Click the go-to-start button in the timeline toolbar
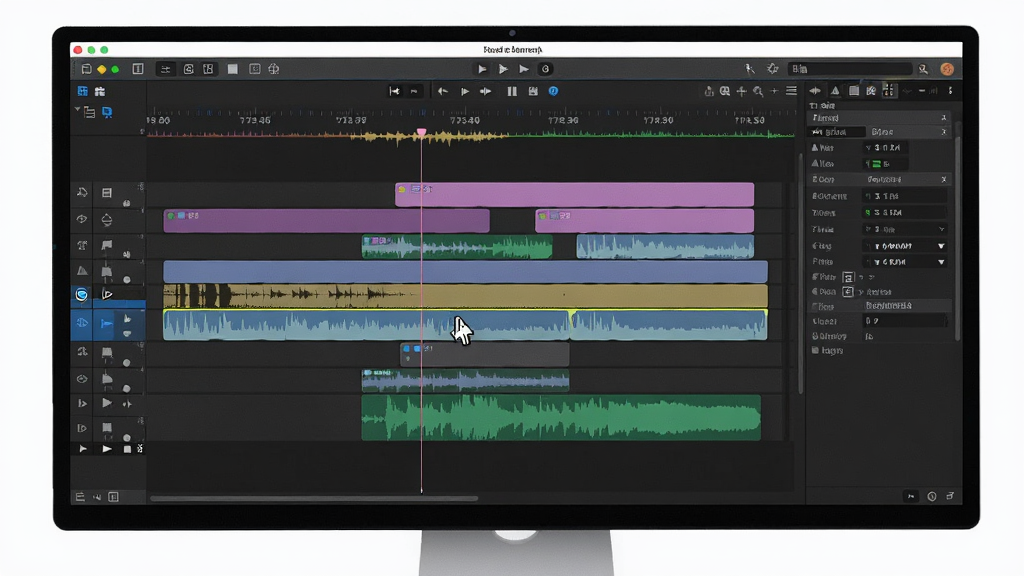Image resolution: width=1024 pixels, height=576 pixels. point(394,91)
